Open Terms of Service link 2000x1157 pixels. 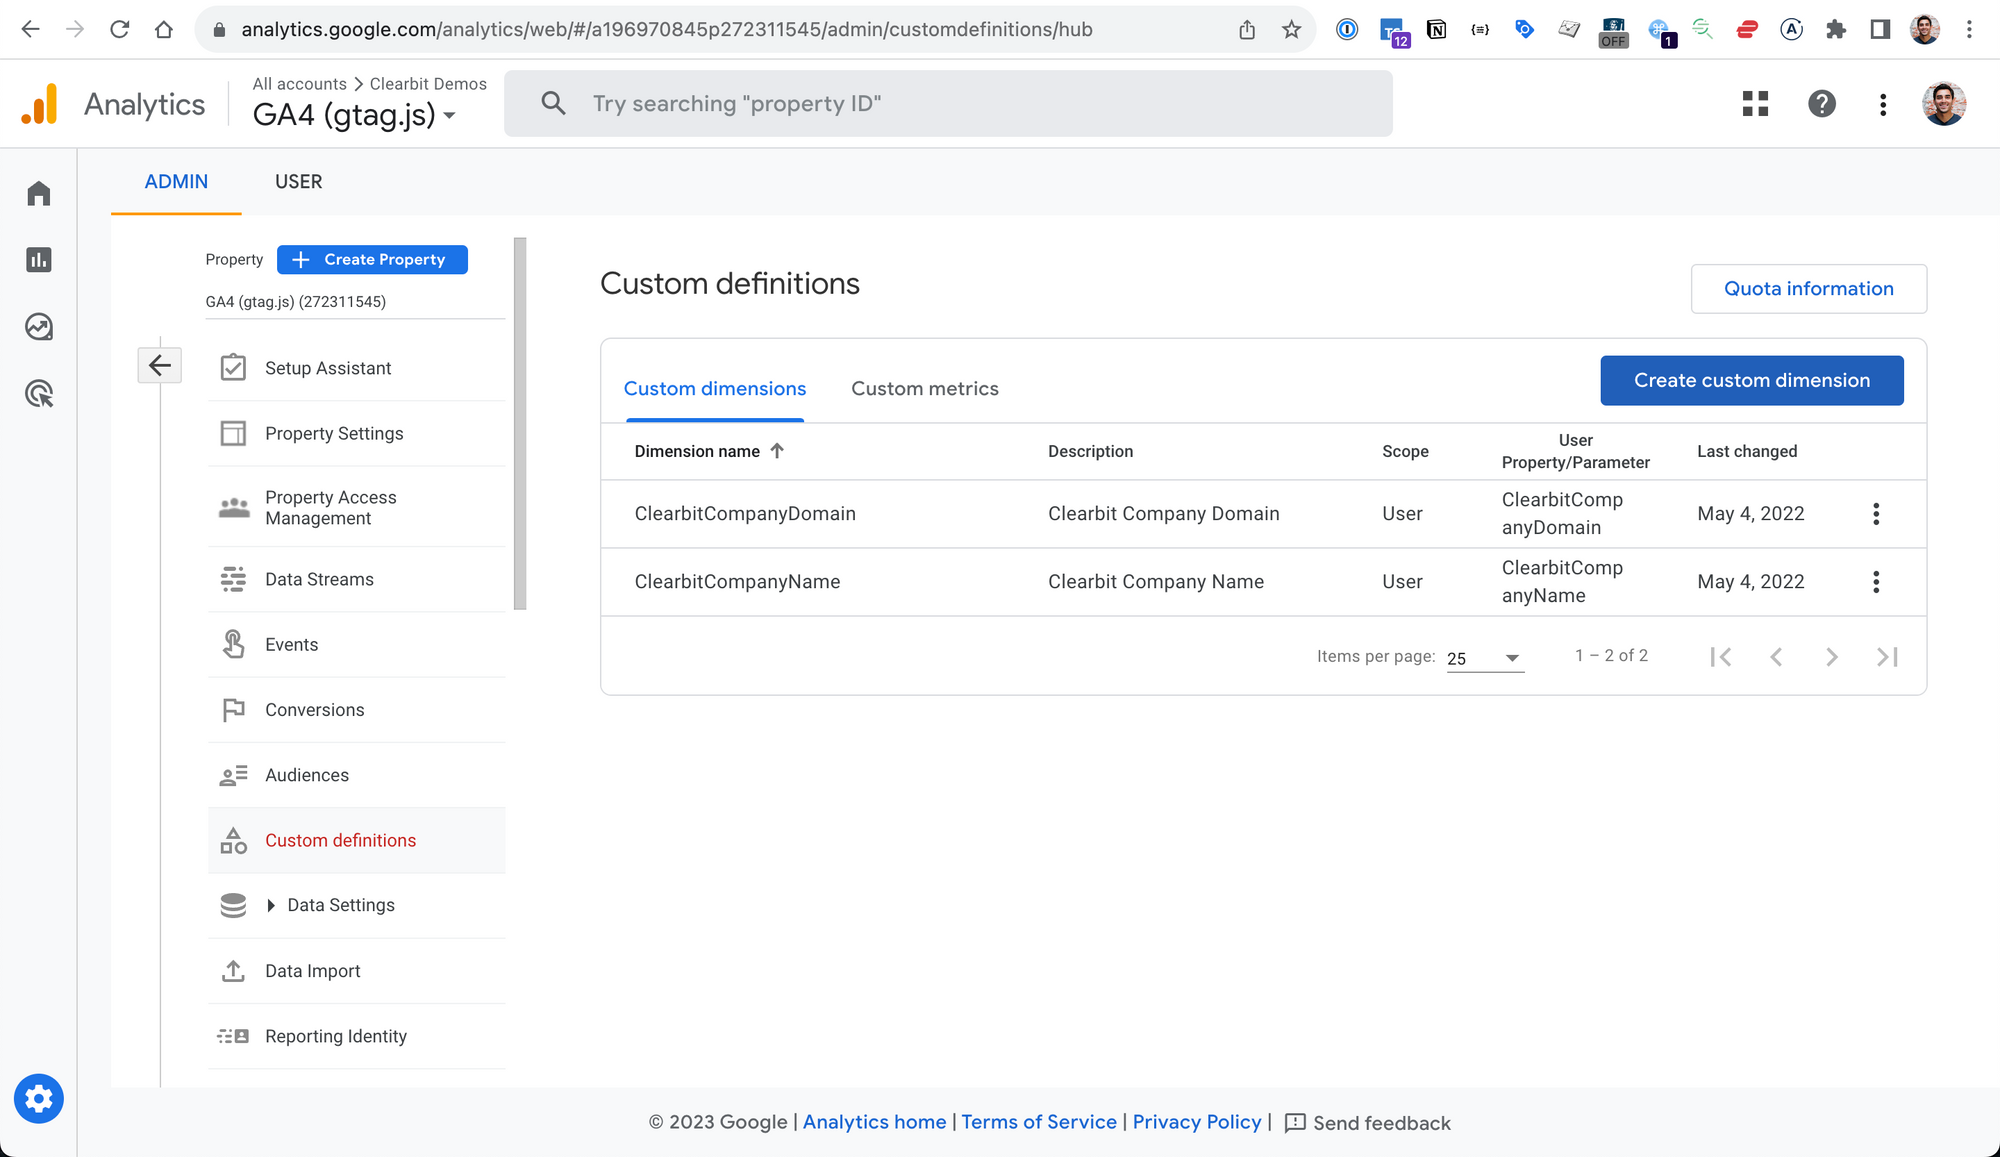point(1039,1122)
